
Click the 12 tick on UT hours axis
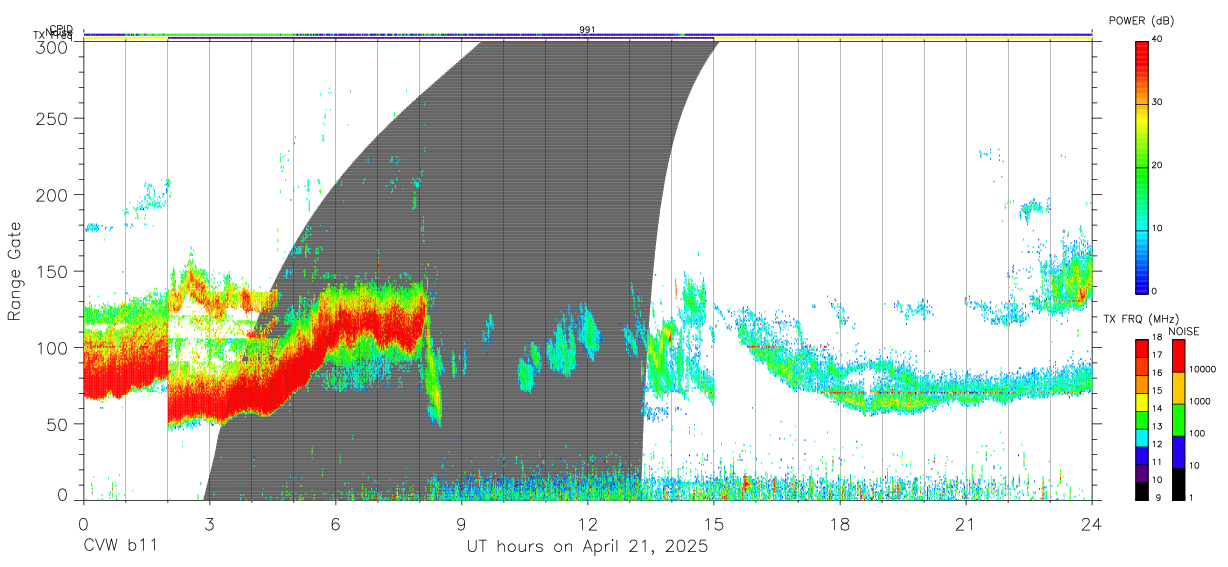(587, 523)
